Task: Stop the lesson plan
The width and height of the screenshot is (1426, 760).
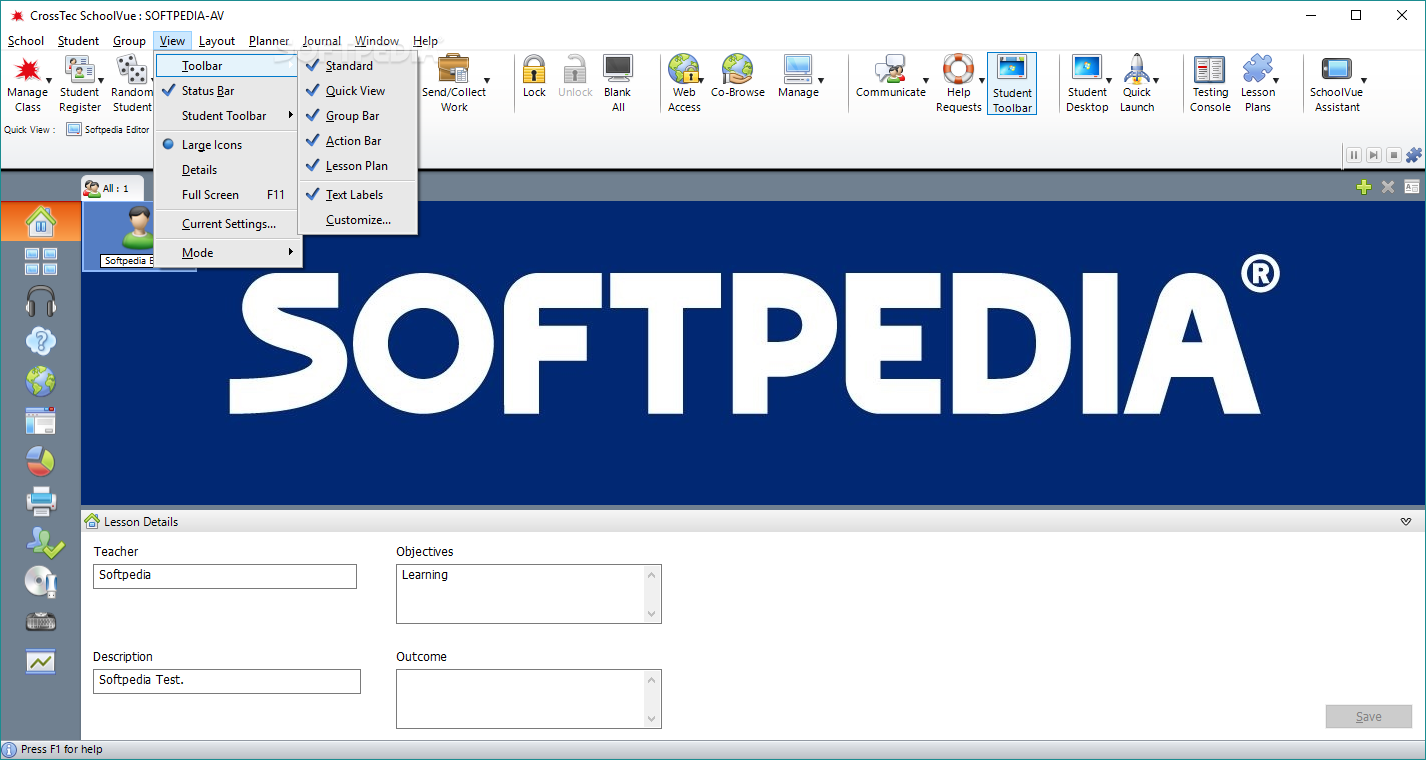Action: [1393, 155]
